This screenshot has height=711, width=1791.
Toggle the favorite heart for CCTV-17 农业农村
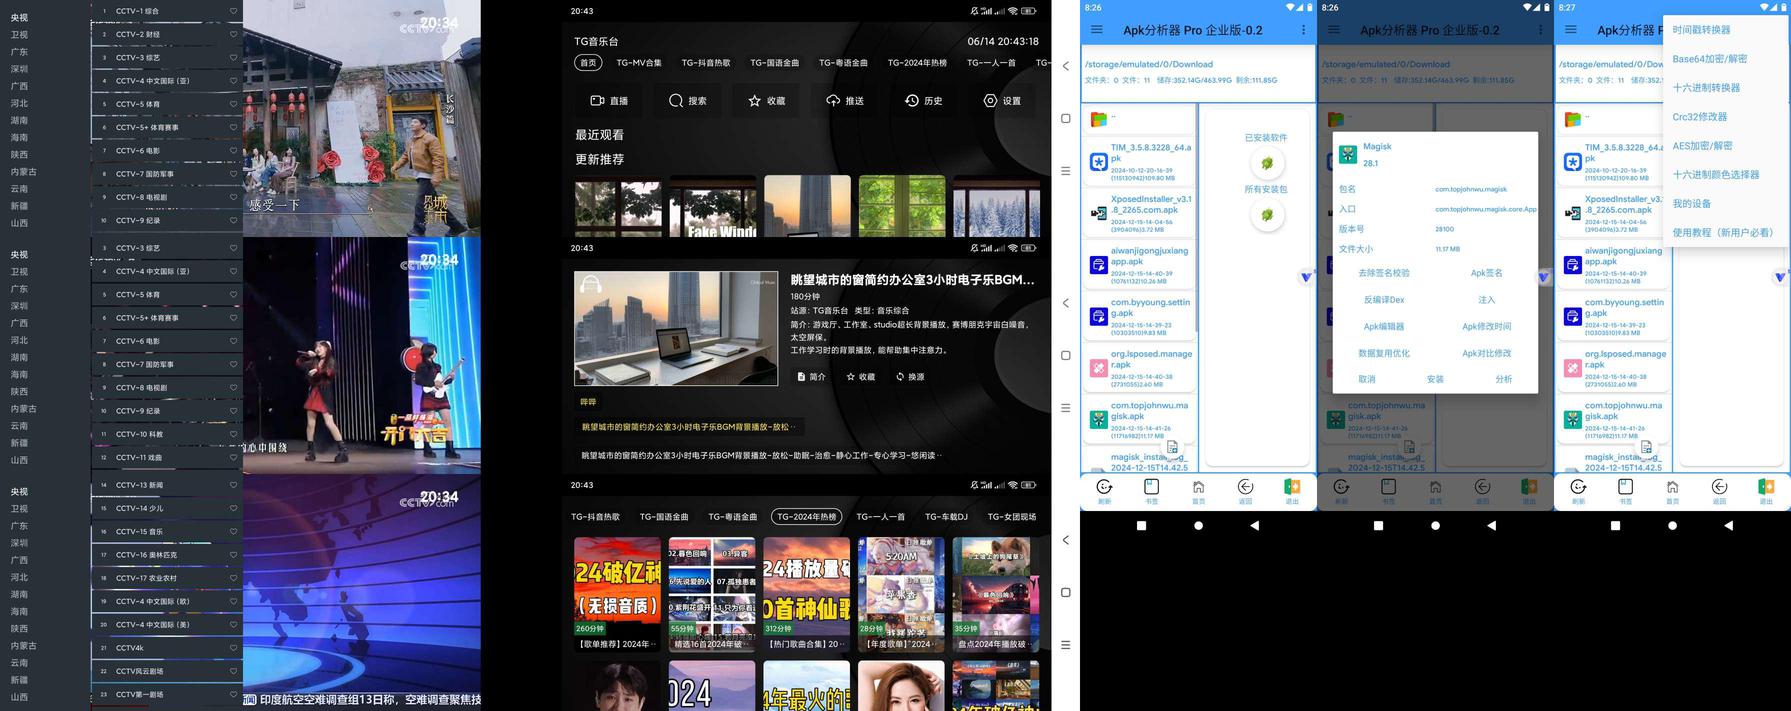pyautogui.click(x=234, y=578)
